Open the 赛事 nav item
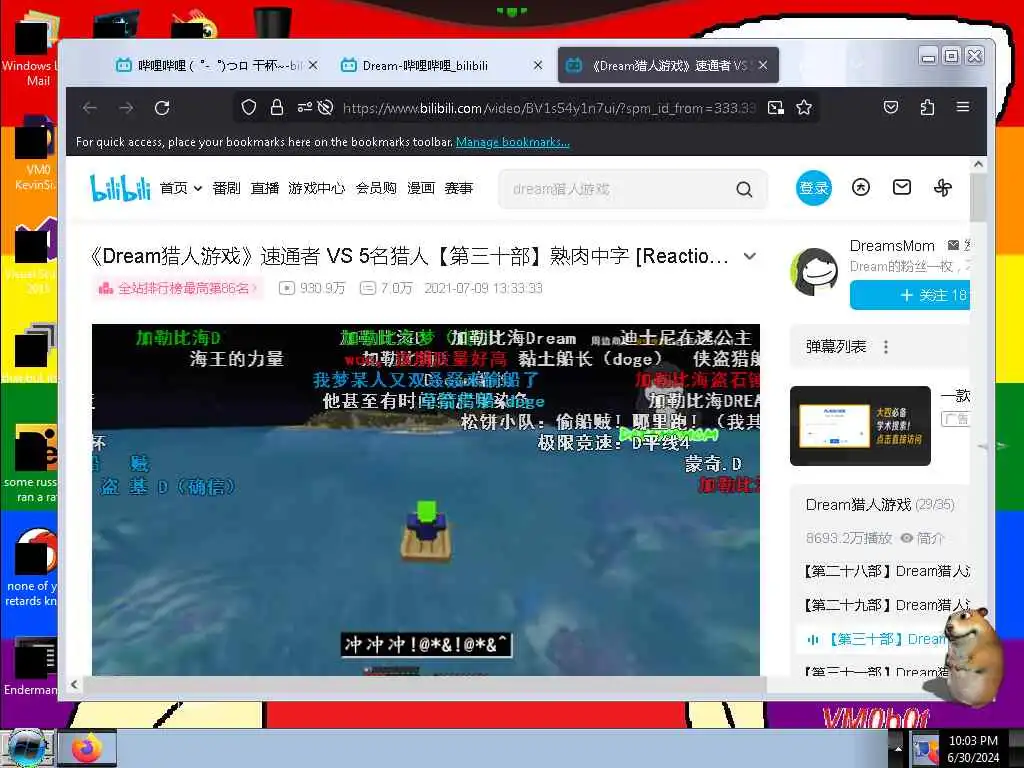Viewport: 1024px width, 768px height. coord(458,189)
